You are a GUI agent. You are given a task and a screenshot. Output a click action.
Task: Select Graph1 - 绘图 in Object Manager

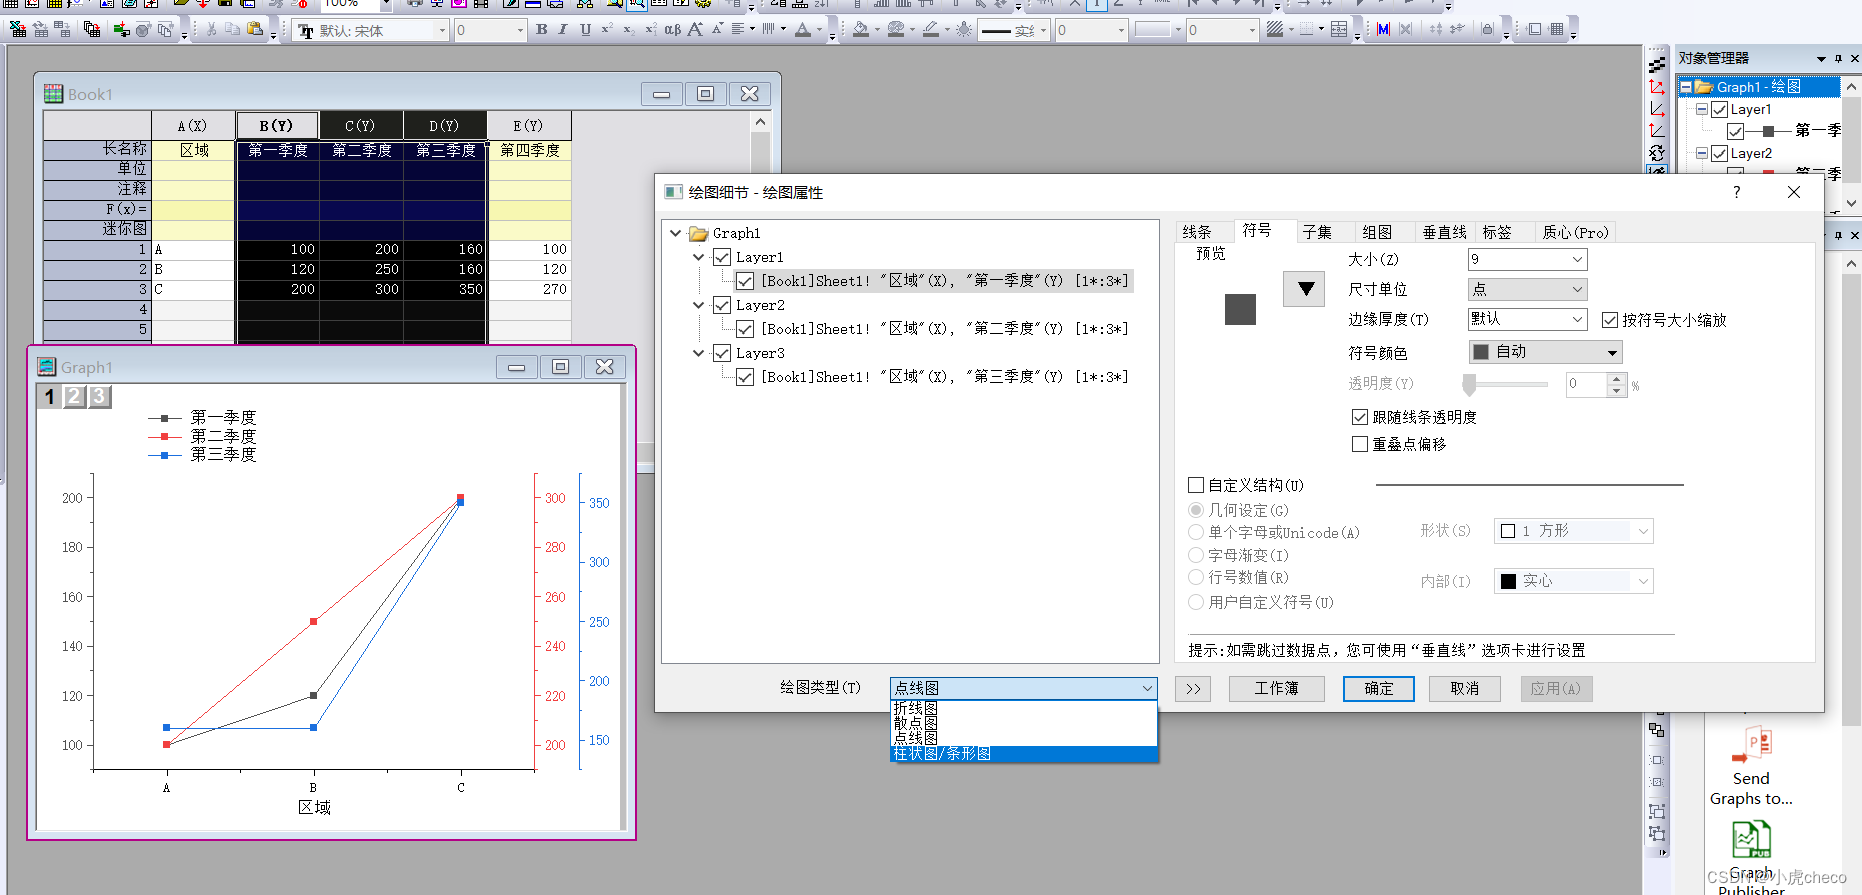coord(1759,87)
